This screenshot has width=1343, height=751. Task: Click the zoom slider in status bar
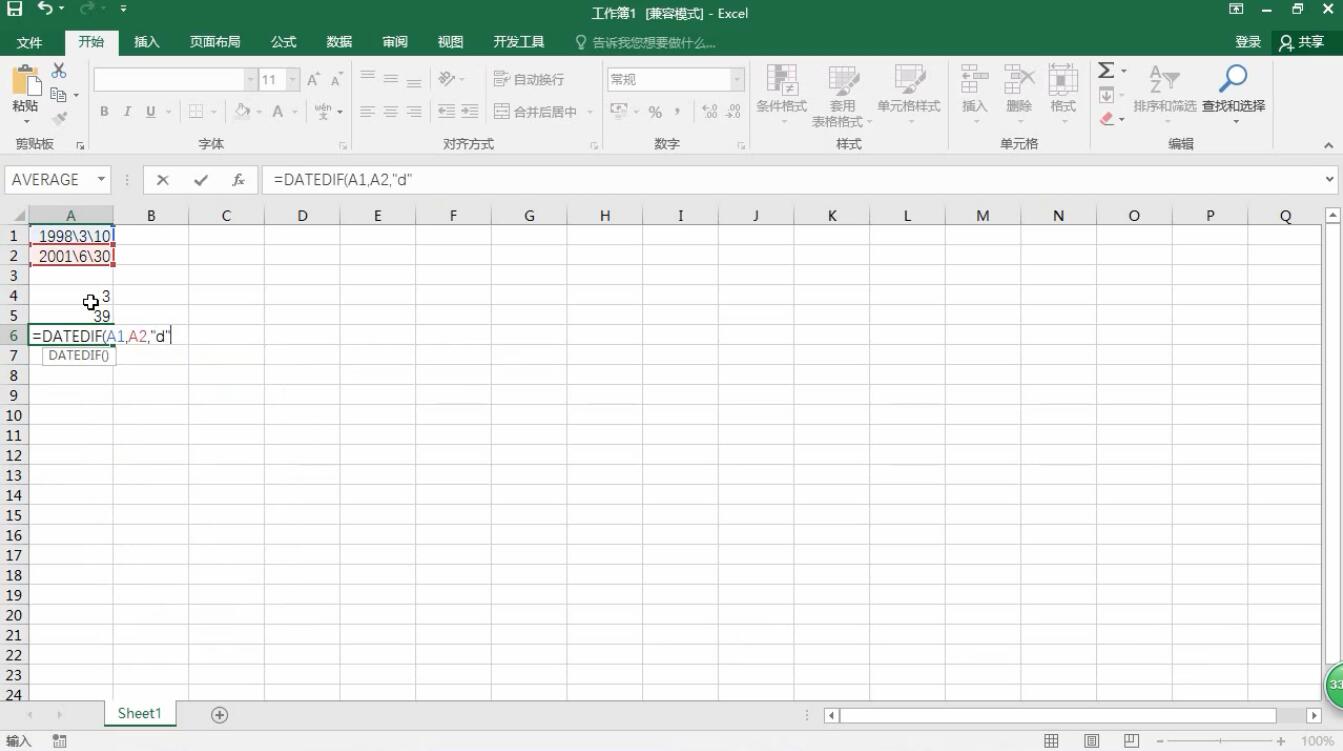(x=1220, y=741)
